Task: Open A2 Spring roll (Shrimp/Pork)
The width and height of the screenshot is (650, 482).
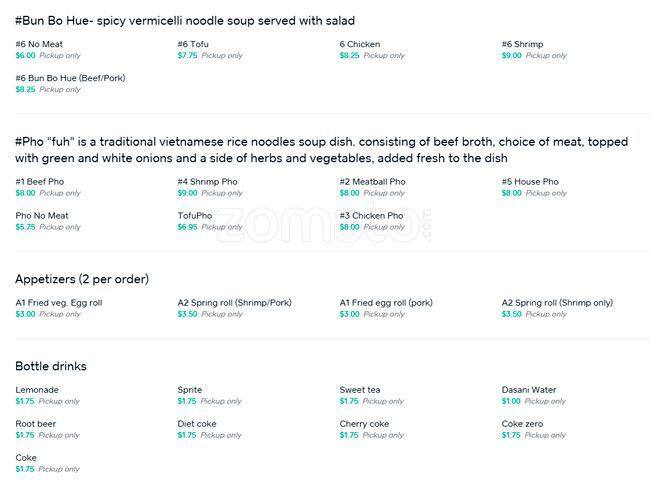Action: tap(234, 303)
